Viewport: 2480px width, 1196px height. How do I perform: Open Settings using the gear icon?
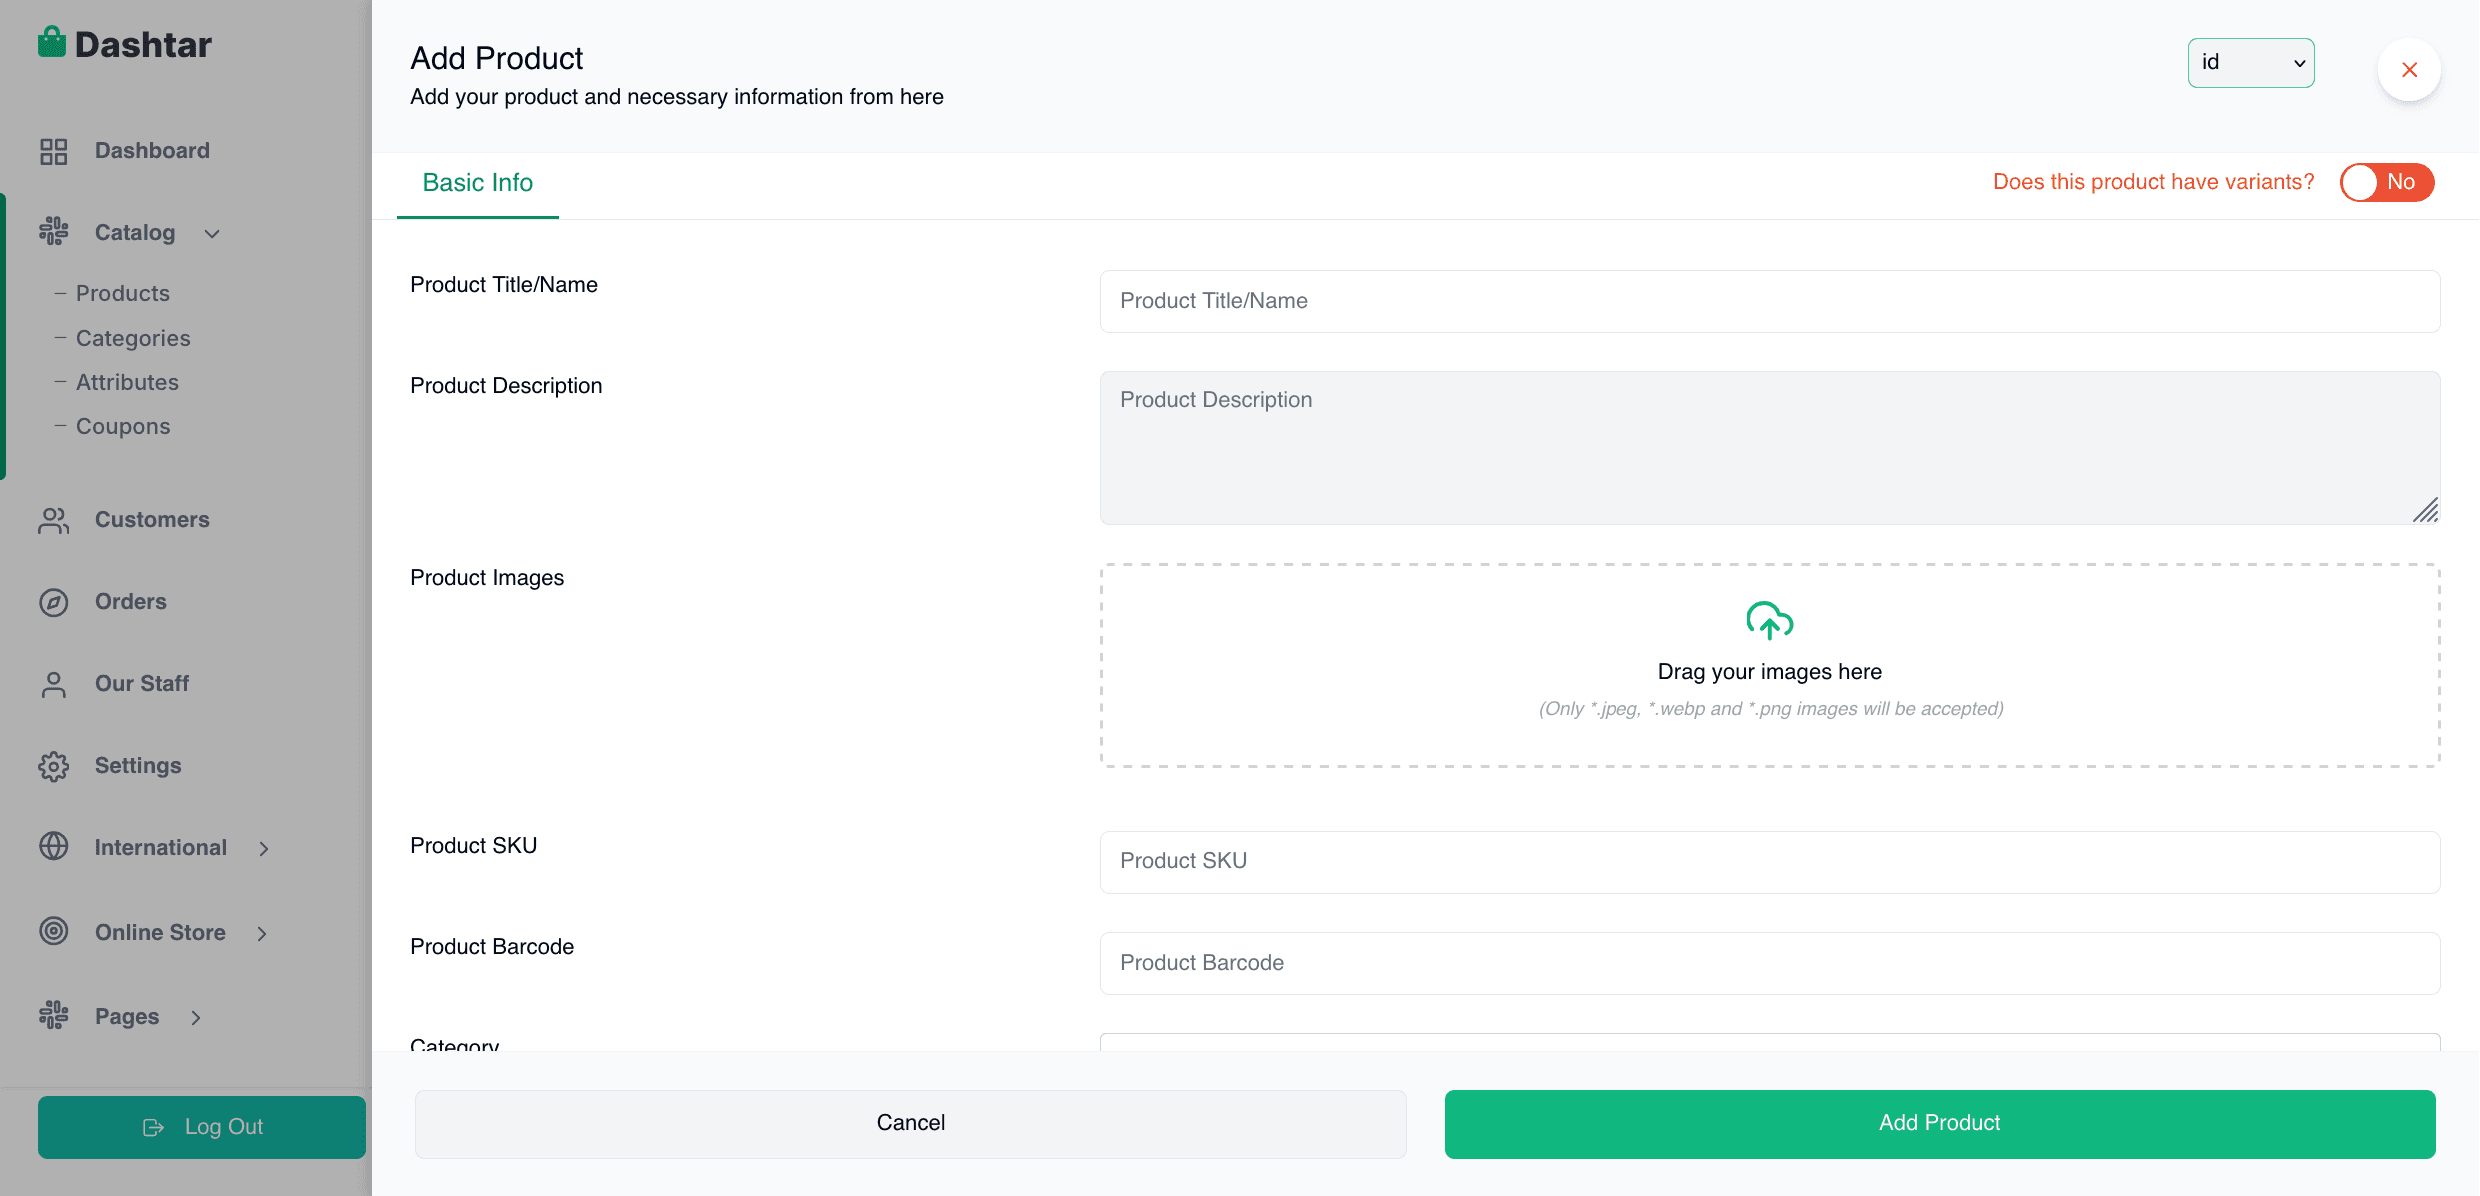pos(53,765)
